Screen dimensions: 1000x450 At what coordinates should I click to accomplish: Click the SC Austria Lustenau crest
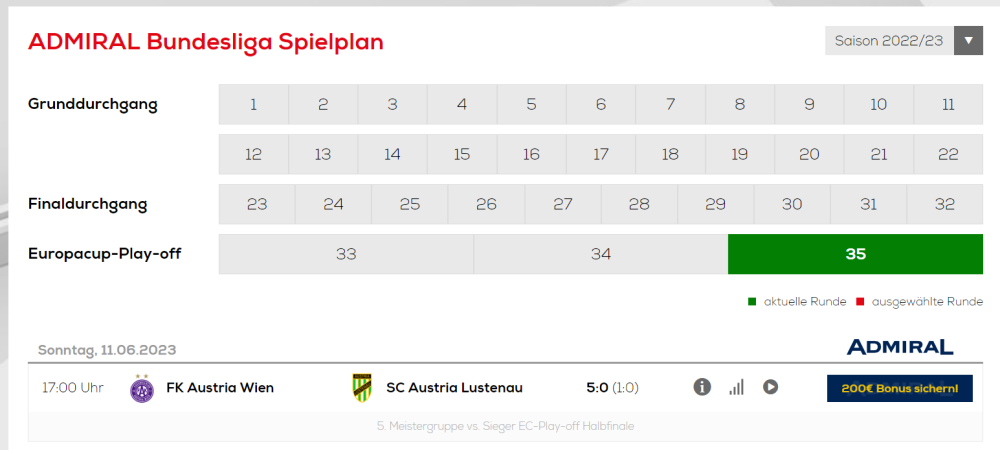point(362,388)
